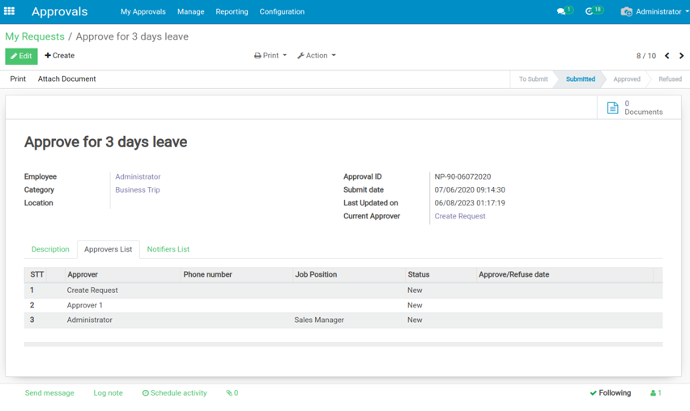Click the Administrator approver row
Image resolution: width=690 pixels, height=411 pixels.
point(343,320)
